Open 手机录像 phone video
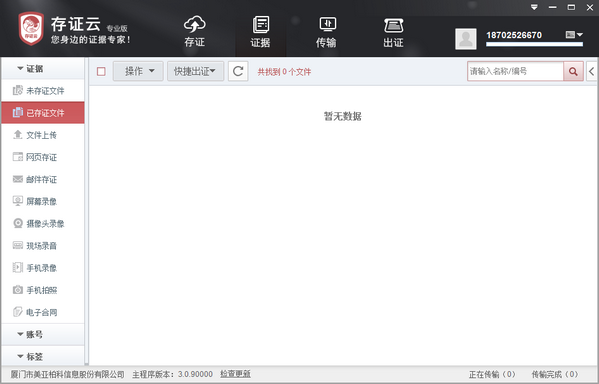The height and width of the screenshot is (384, 599). [x=43, y=268]
